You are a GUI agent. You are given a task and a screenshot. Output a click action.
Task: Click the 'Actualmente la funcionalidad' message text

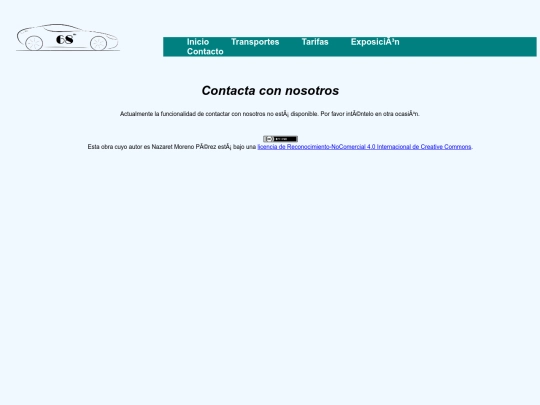(270, 114)
